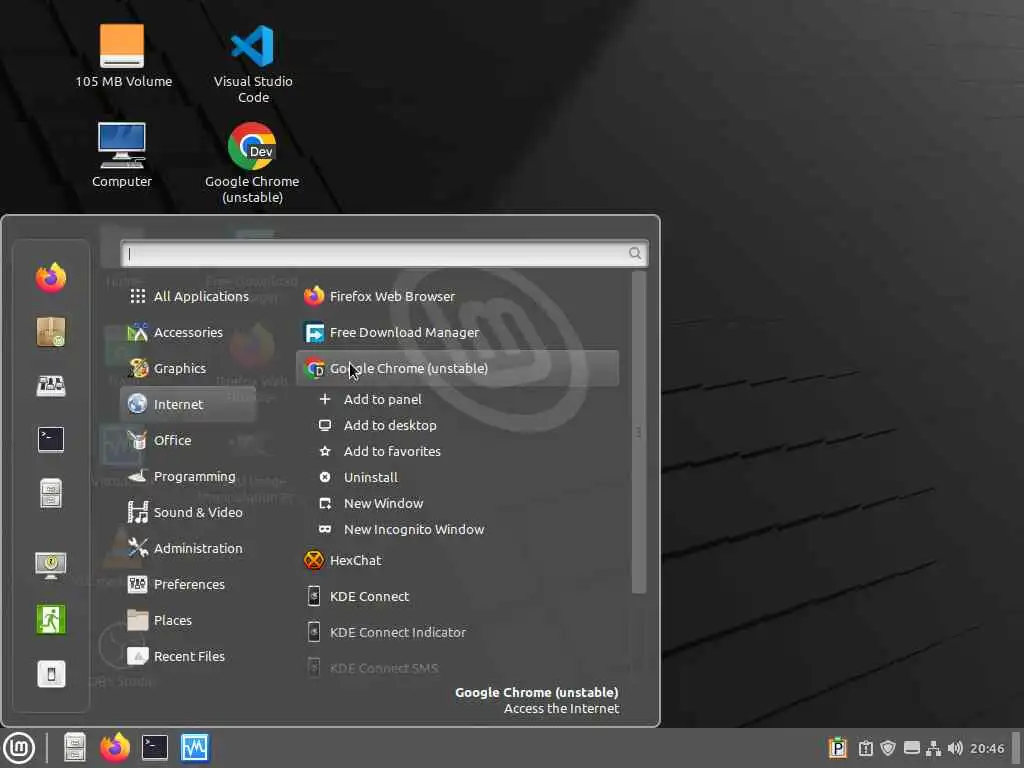Open Terminal from the favorites sidebar

tap(51, 440)
